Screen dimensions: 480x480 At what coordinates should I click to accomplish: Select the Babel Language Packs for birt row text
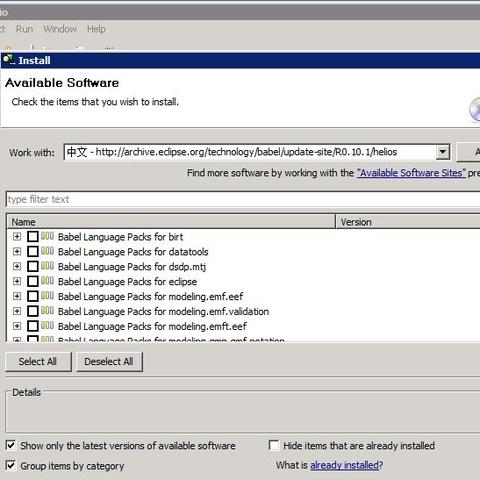coord(120,237)
